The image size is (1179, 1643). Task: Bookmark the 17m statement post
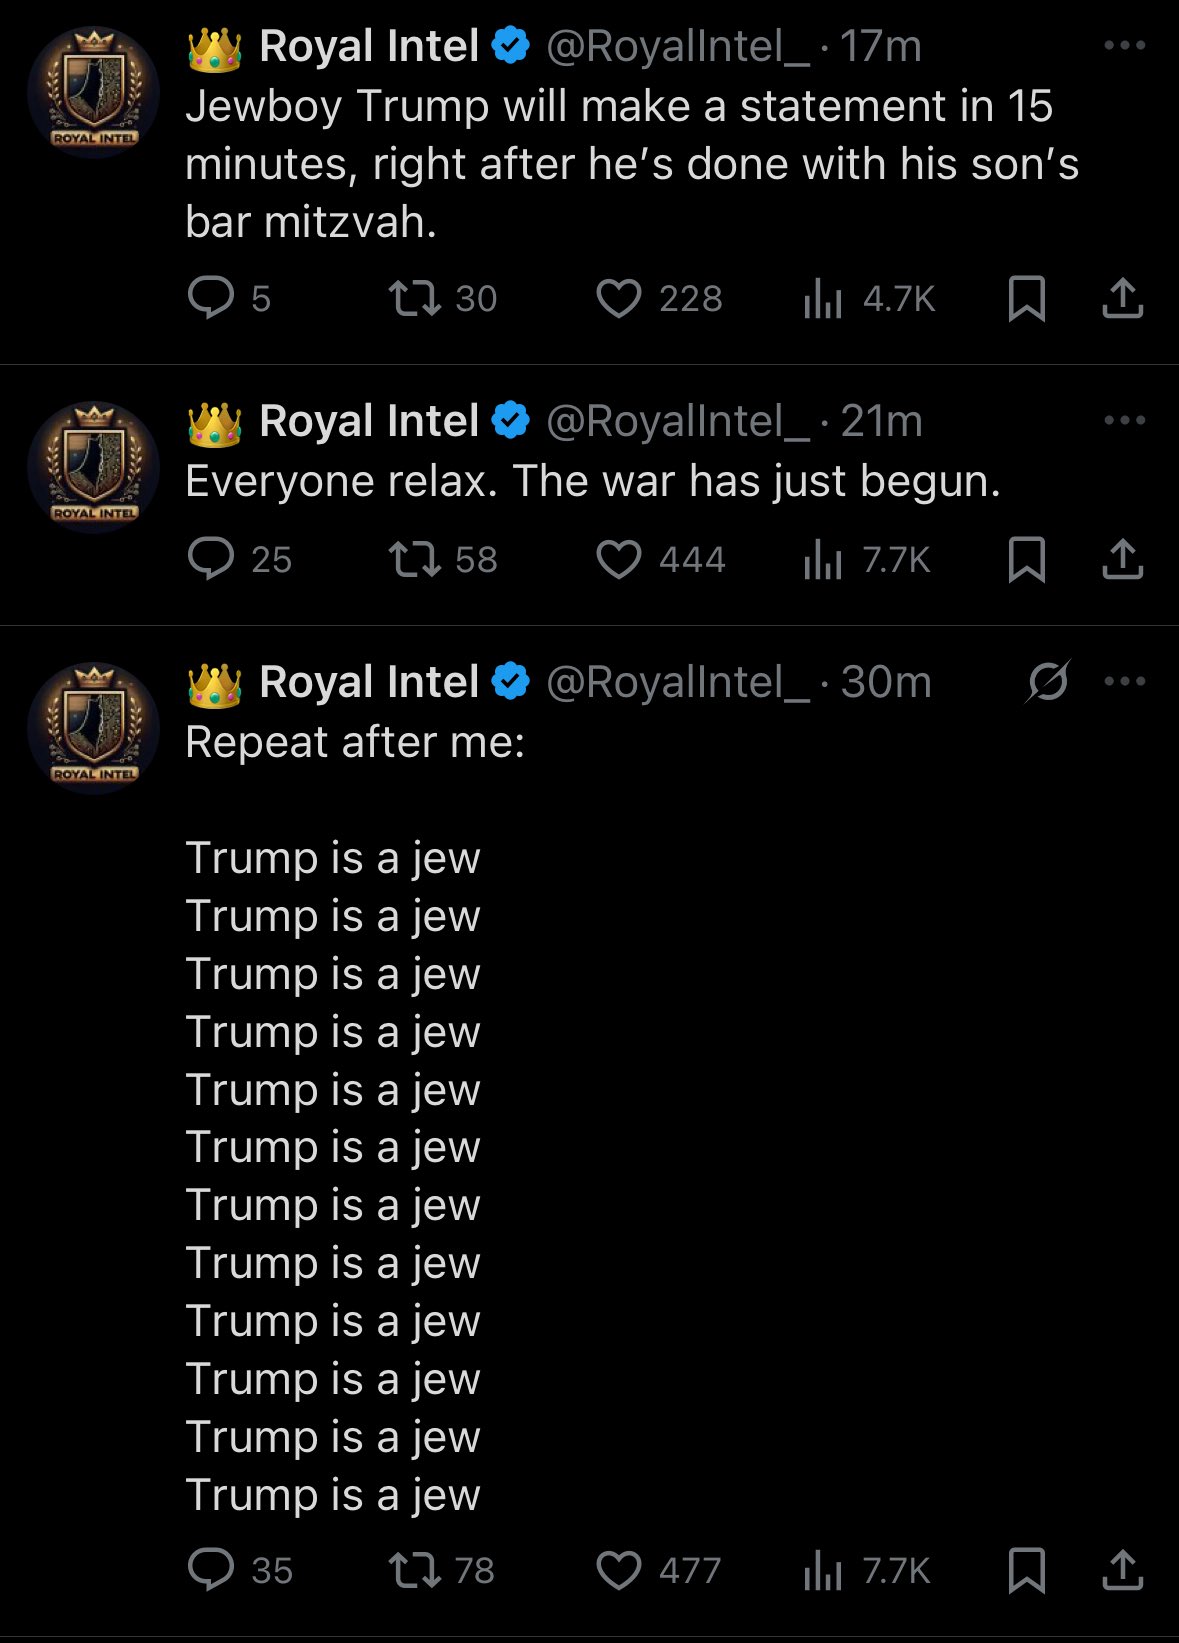(1026, 298)
